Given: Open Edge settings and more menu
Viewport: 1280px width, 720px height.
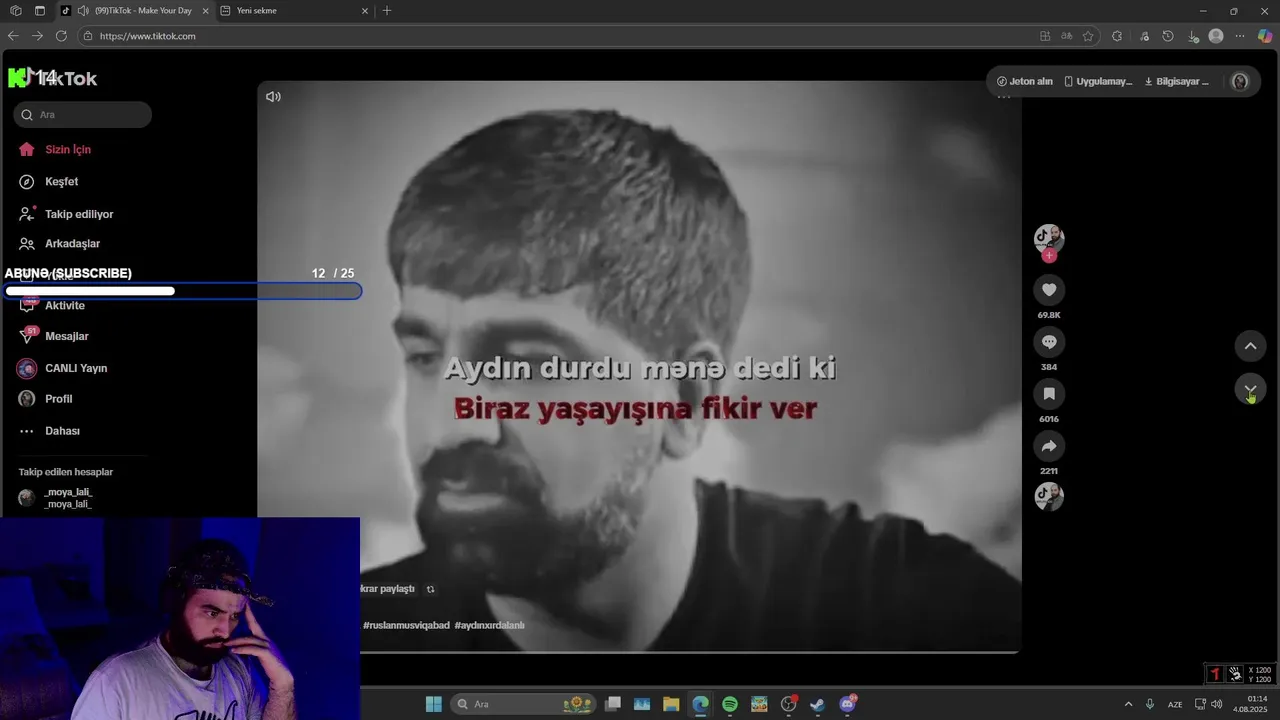Looking at the screenshot, I should (x=1240, y=36).
